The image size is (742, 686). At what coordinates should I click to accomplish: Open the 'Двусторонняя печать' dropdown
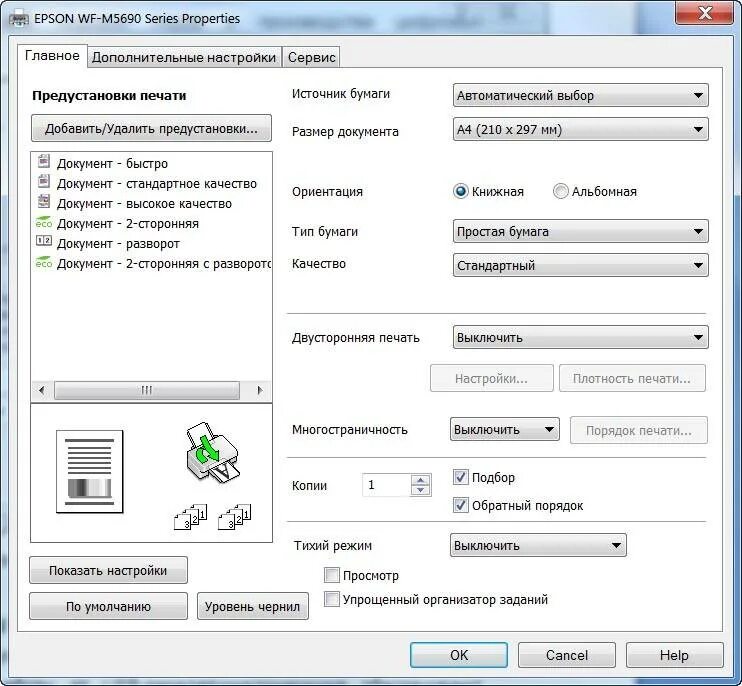[x=581, y=337]
